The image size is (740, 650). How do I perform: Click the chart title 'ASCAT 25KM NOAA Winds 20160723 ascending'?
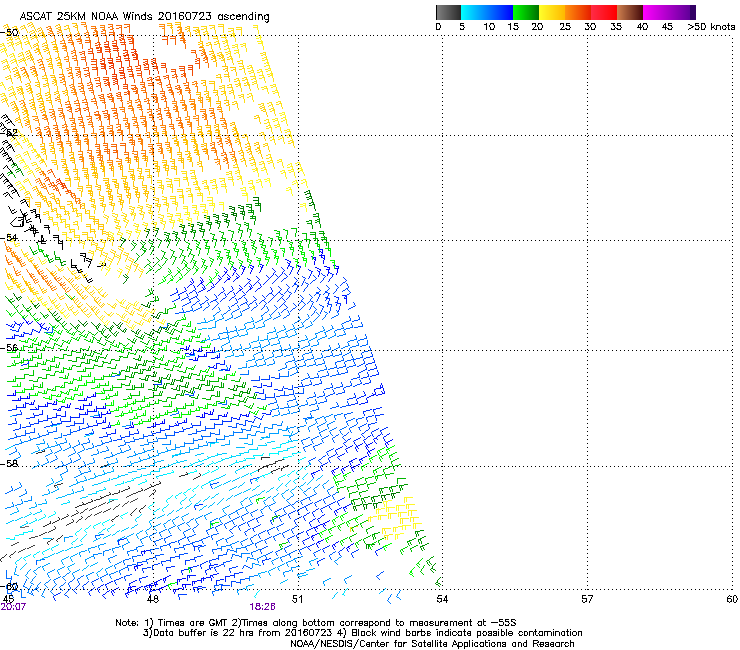point(144,17)
